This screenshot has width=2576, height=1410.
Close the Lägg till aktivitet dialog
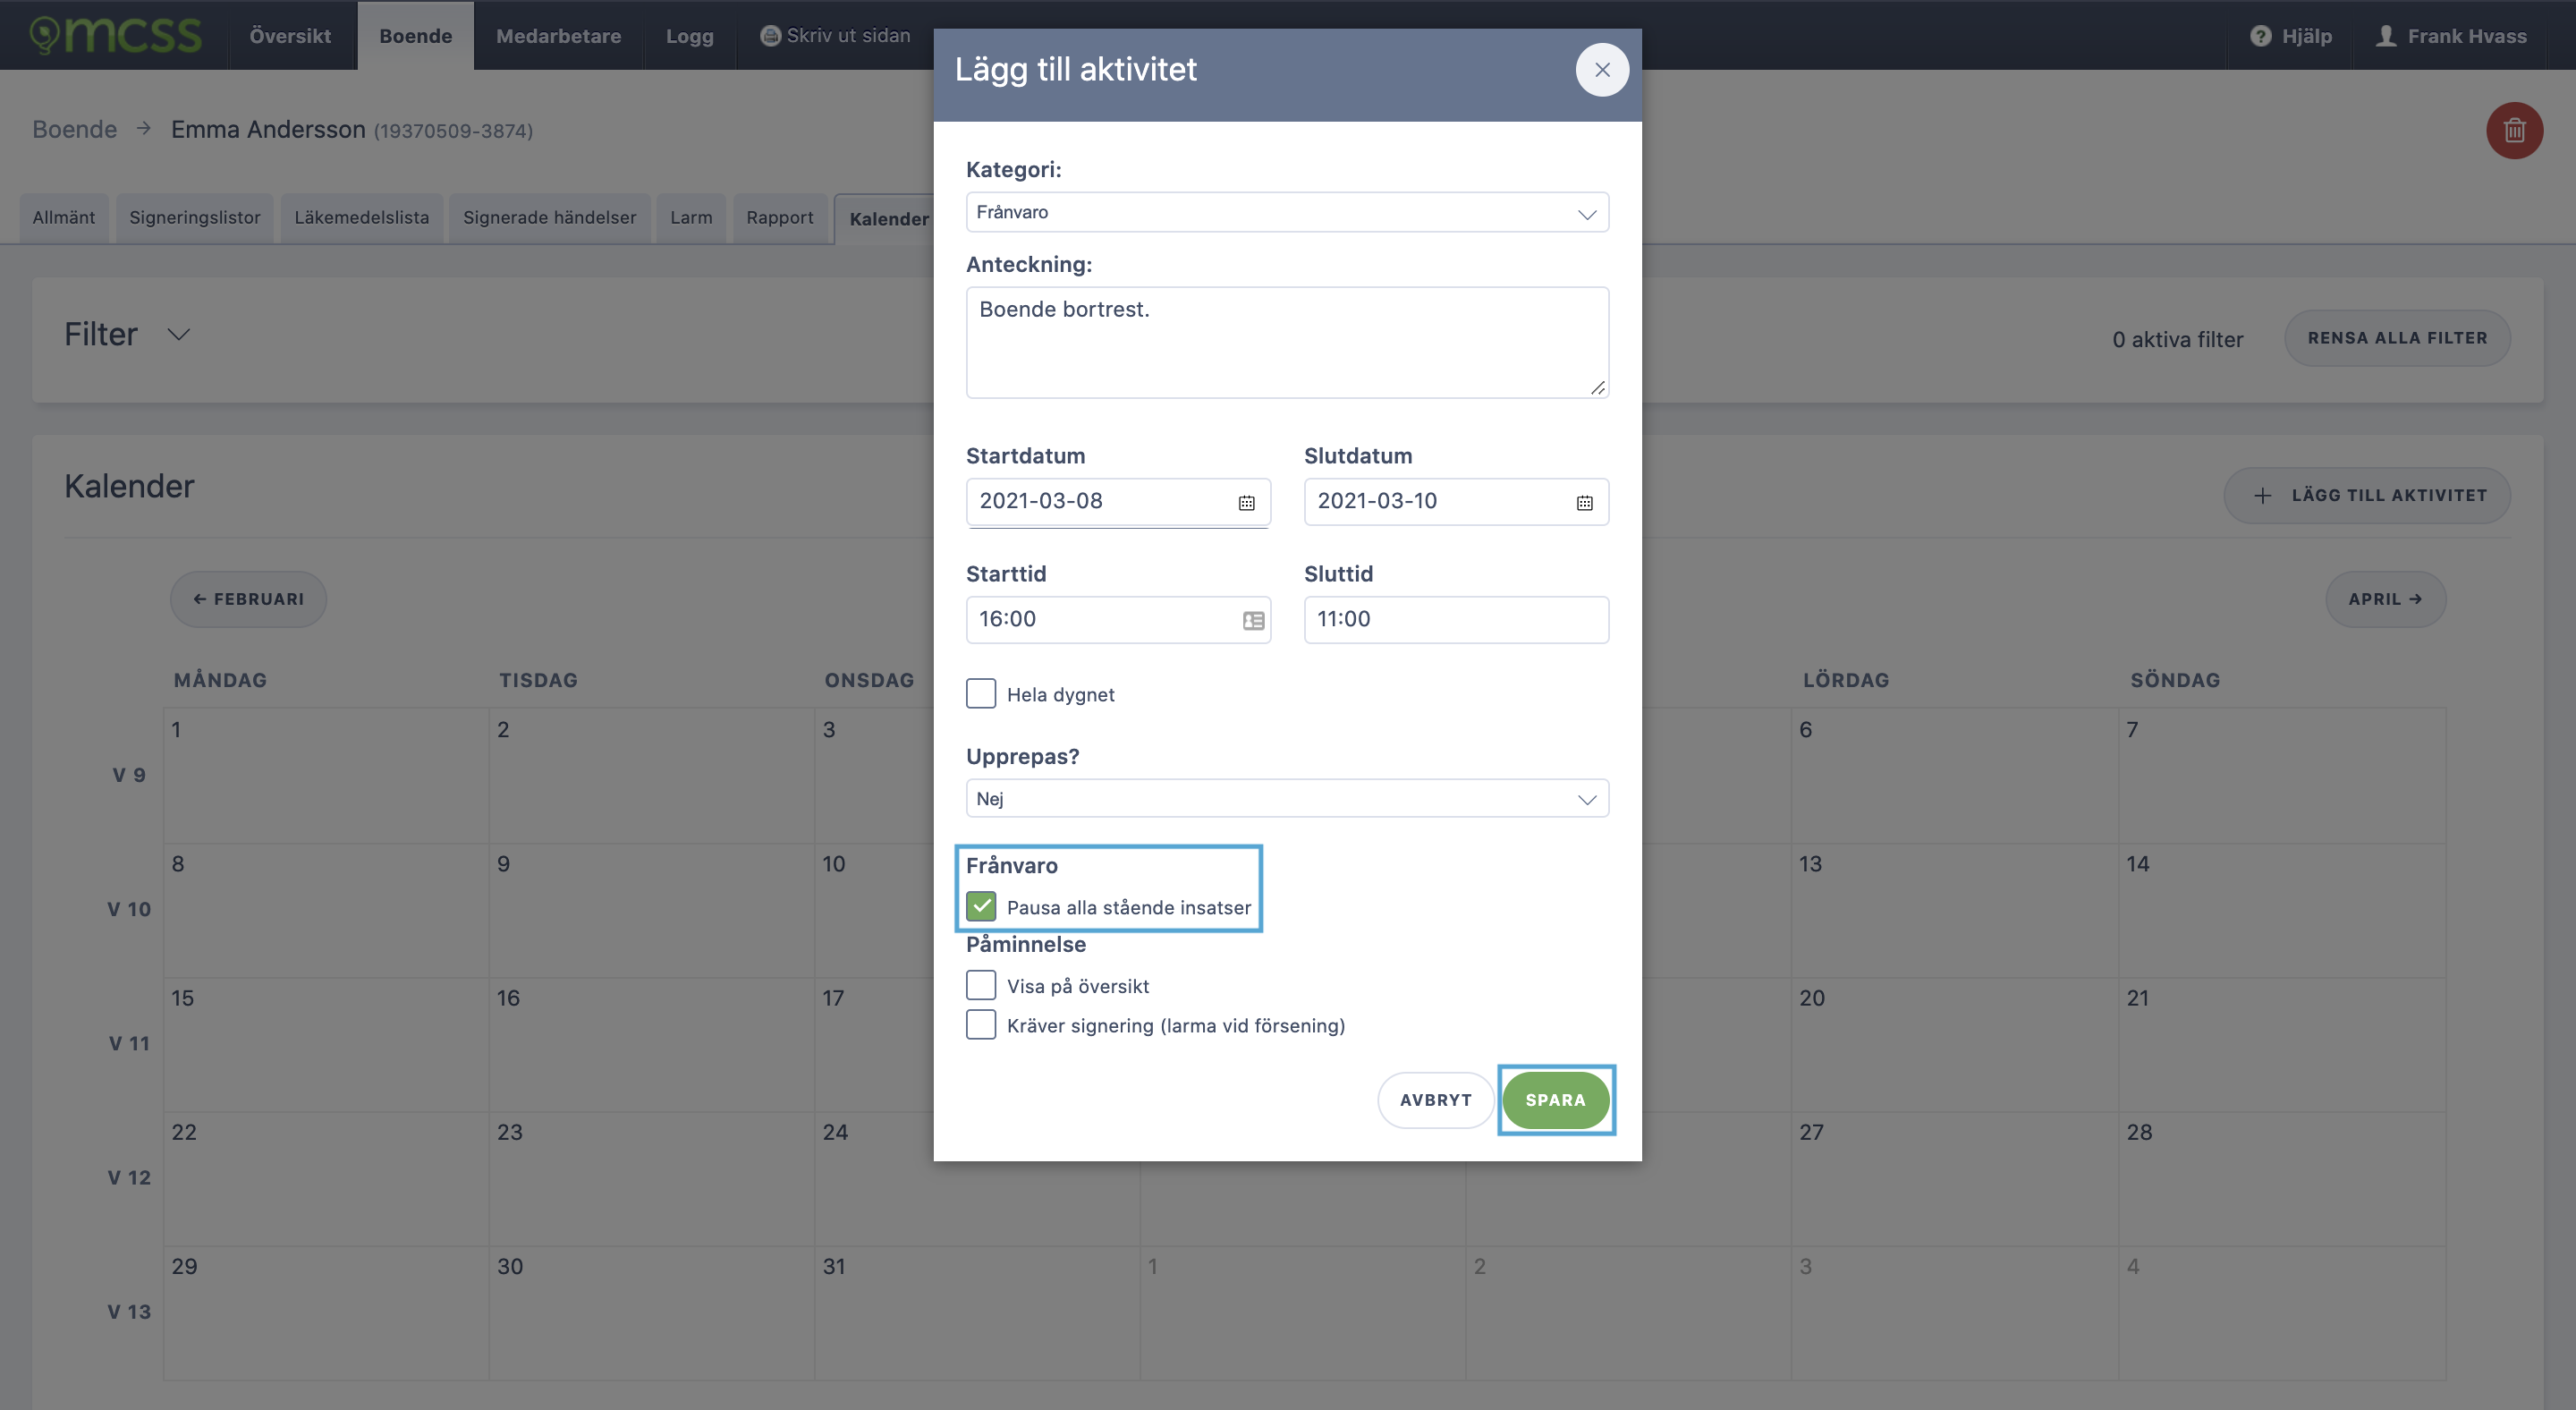[1602, 70]
